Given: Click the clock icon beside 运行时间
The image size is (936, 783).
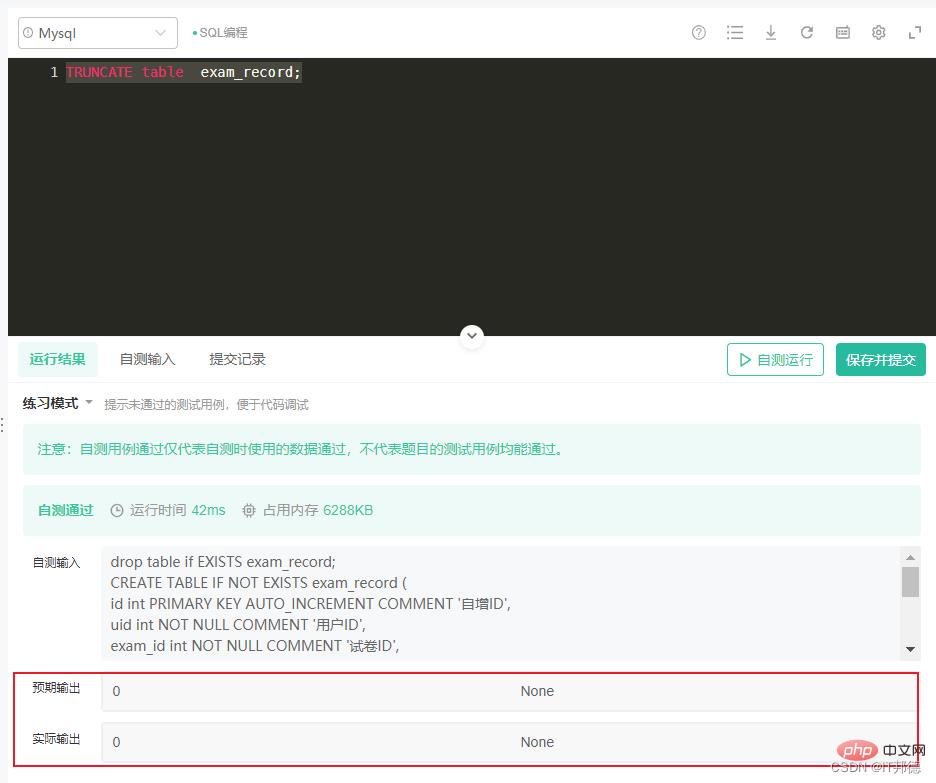Looking at the screenshot, I should click(x=117, y=510).
